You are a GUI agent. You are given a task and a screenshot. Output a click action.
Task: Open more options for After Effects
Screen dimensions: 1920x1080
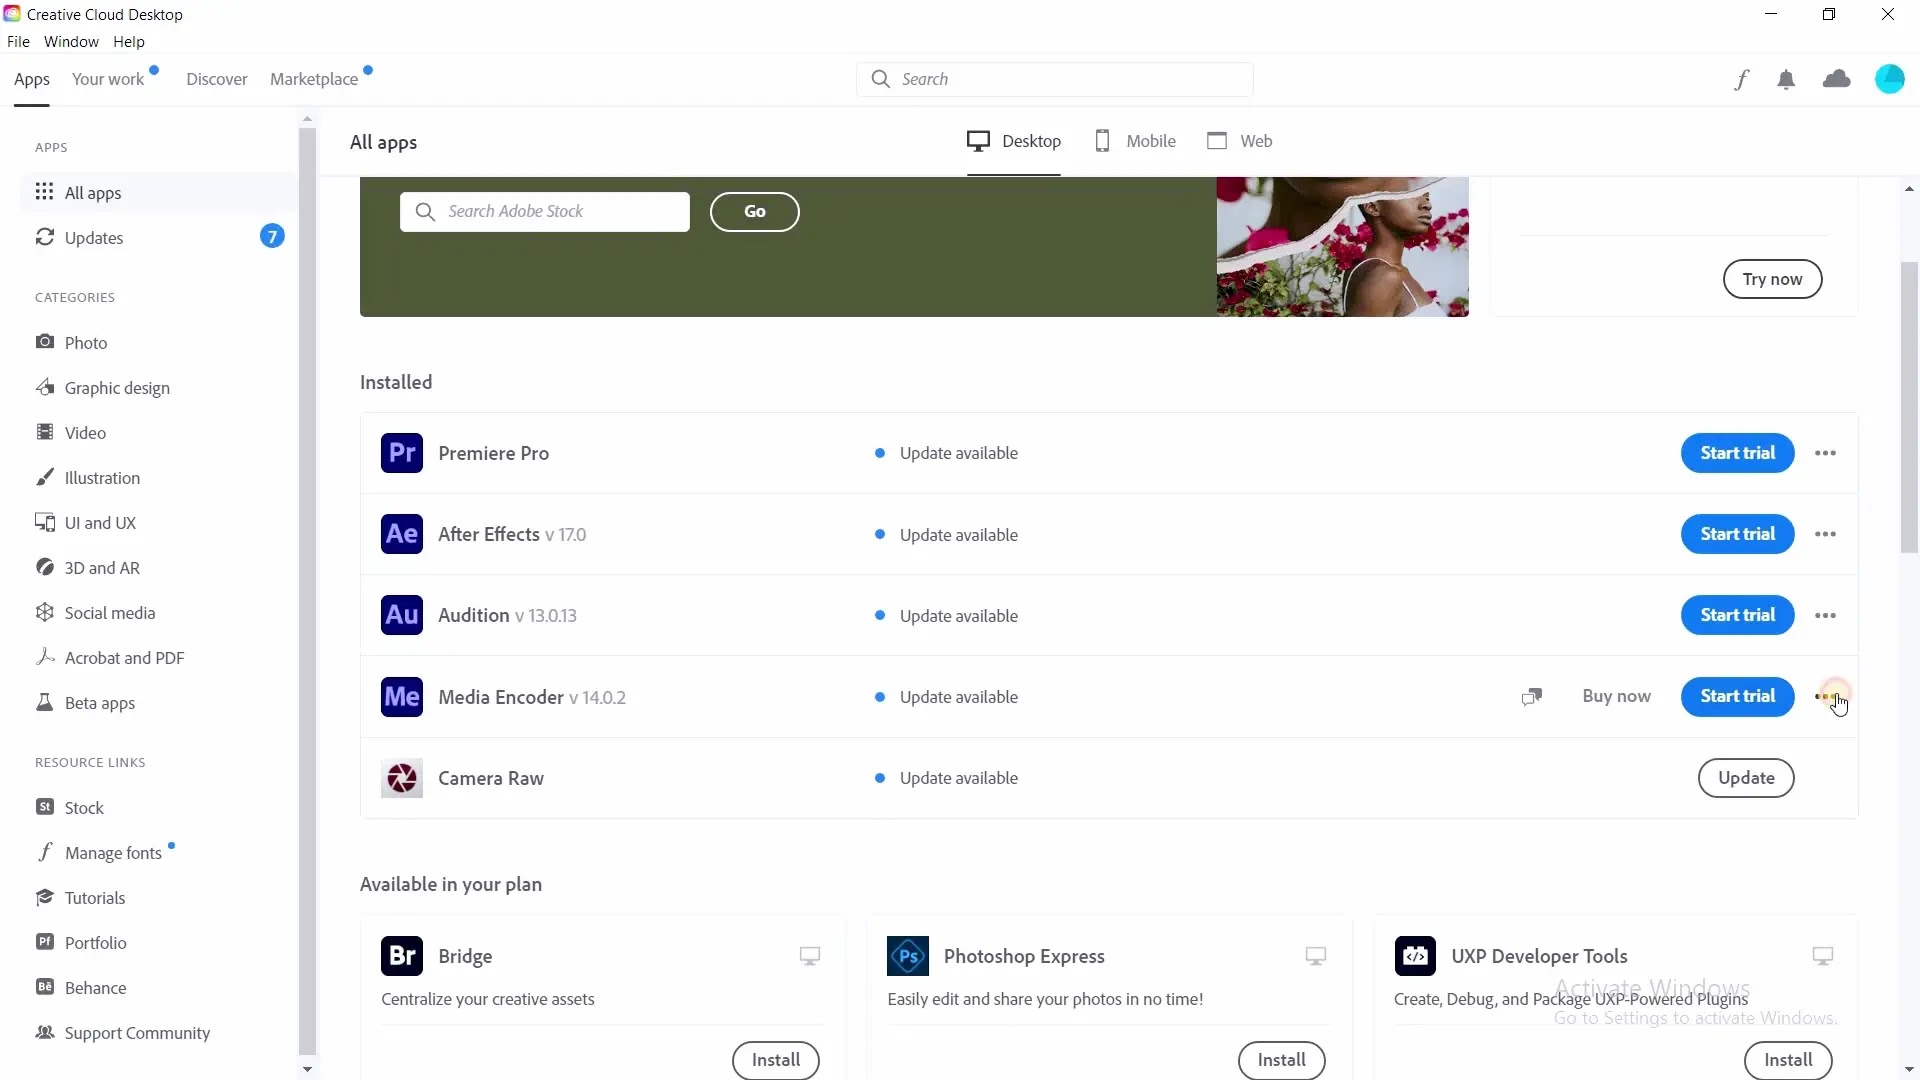click(x=1825, y=534)
